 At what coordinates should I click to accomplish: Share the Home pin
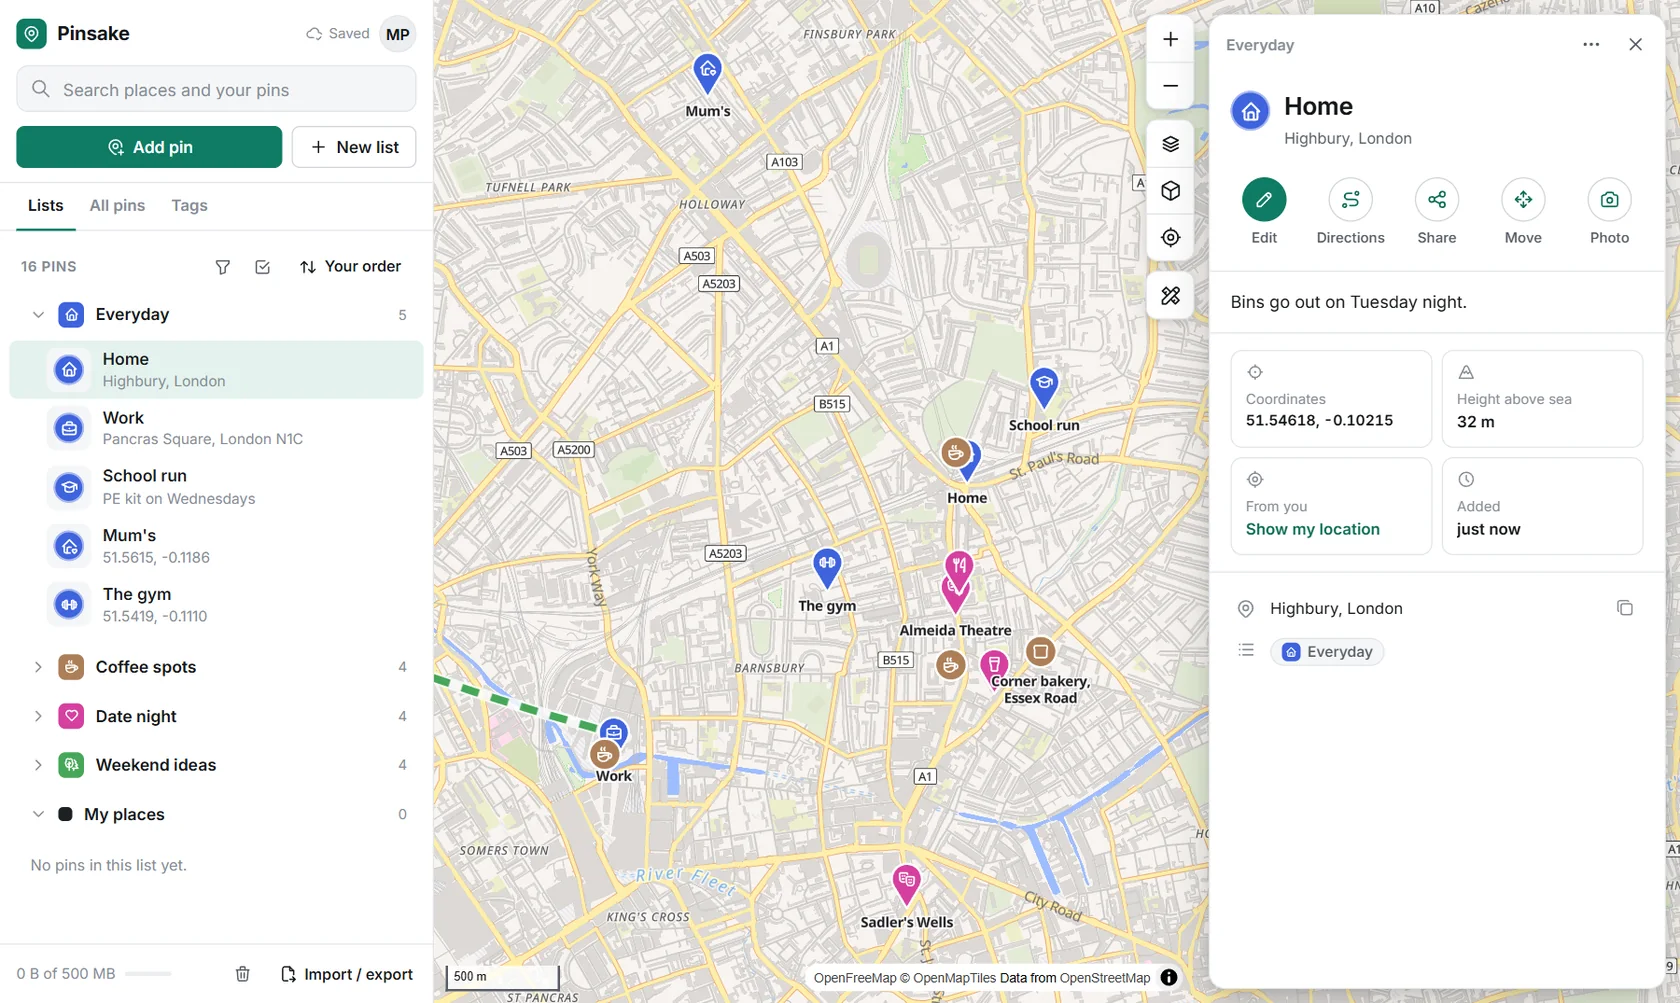pyautogui.click(x=1437, y=211)
